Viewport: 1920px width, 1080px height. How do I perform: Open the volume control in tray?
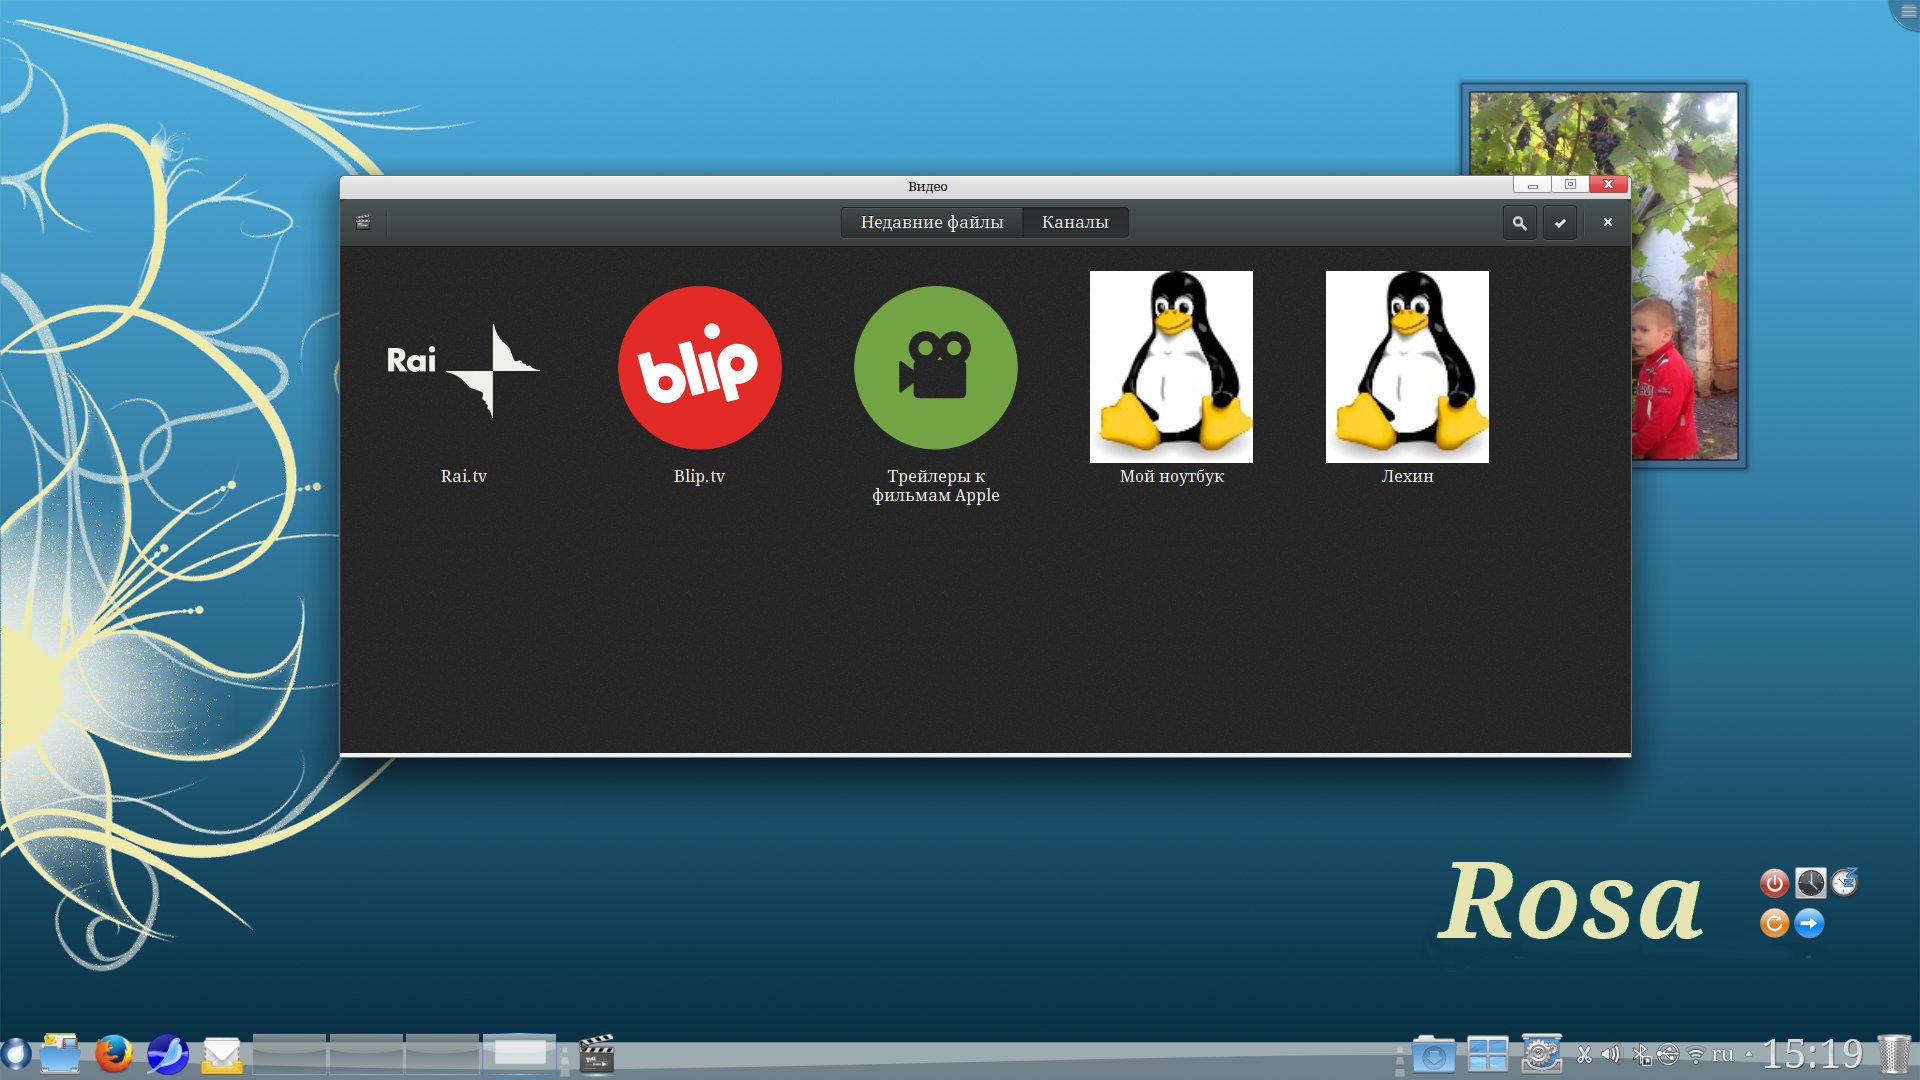coord(1610,1054)
